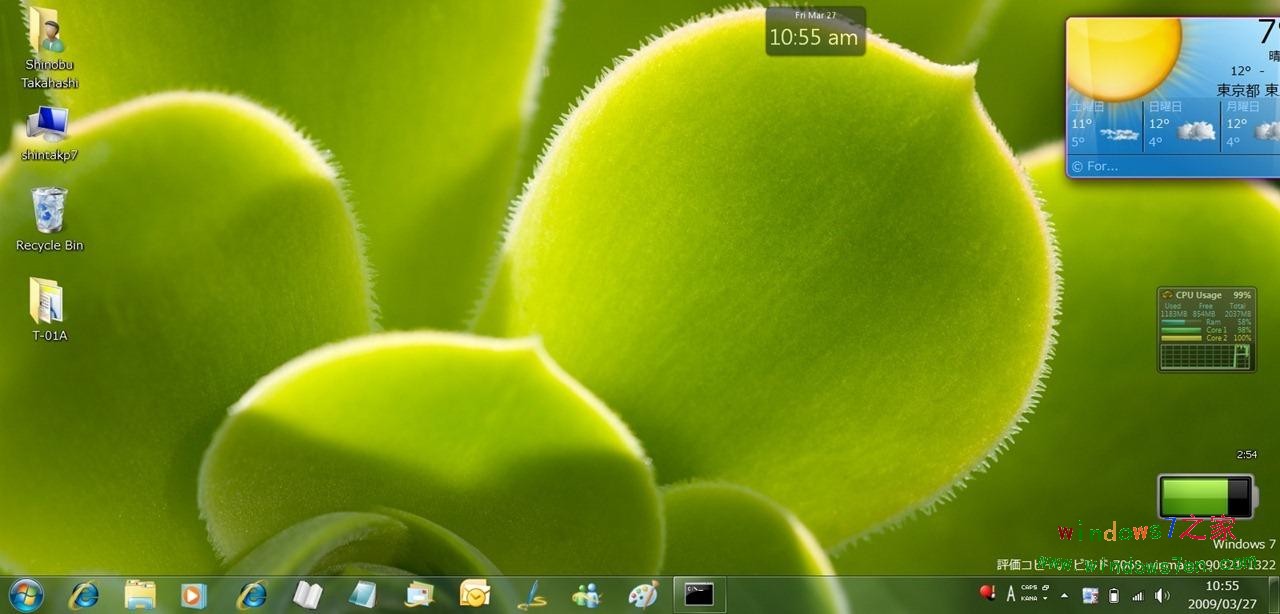The width and height of the screenshot is (1280, 614).
Task: Open Paint palette icon on taskbar
Action: [643, 595]
